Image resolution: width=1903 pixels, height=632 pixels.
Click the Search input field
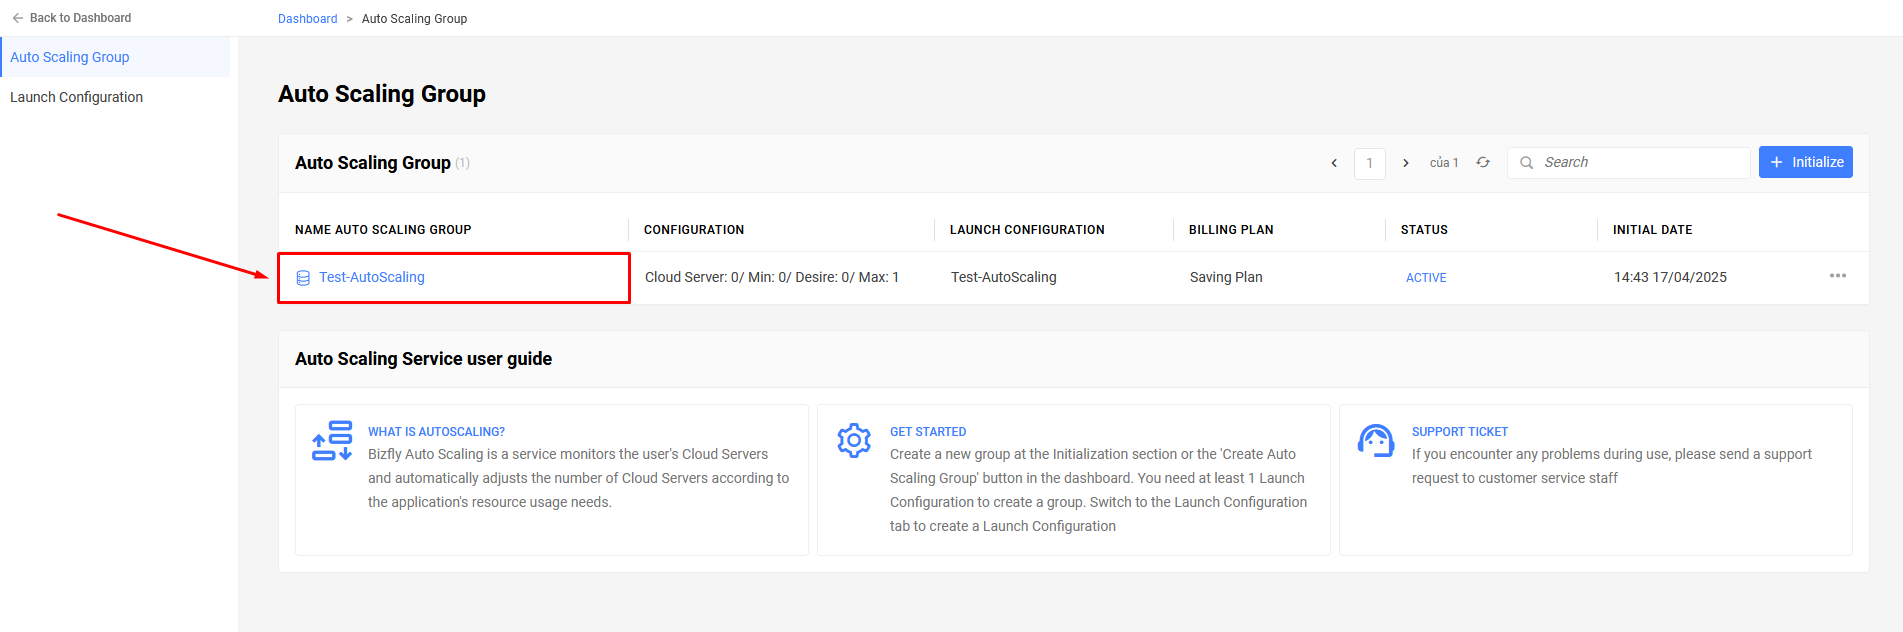[x=1628, y=163]
